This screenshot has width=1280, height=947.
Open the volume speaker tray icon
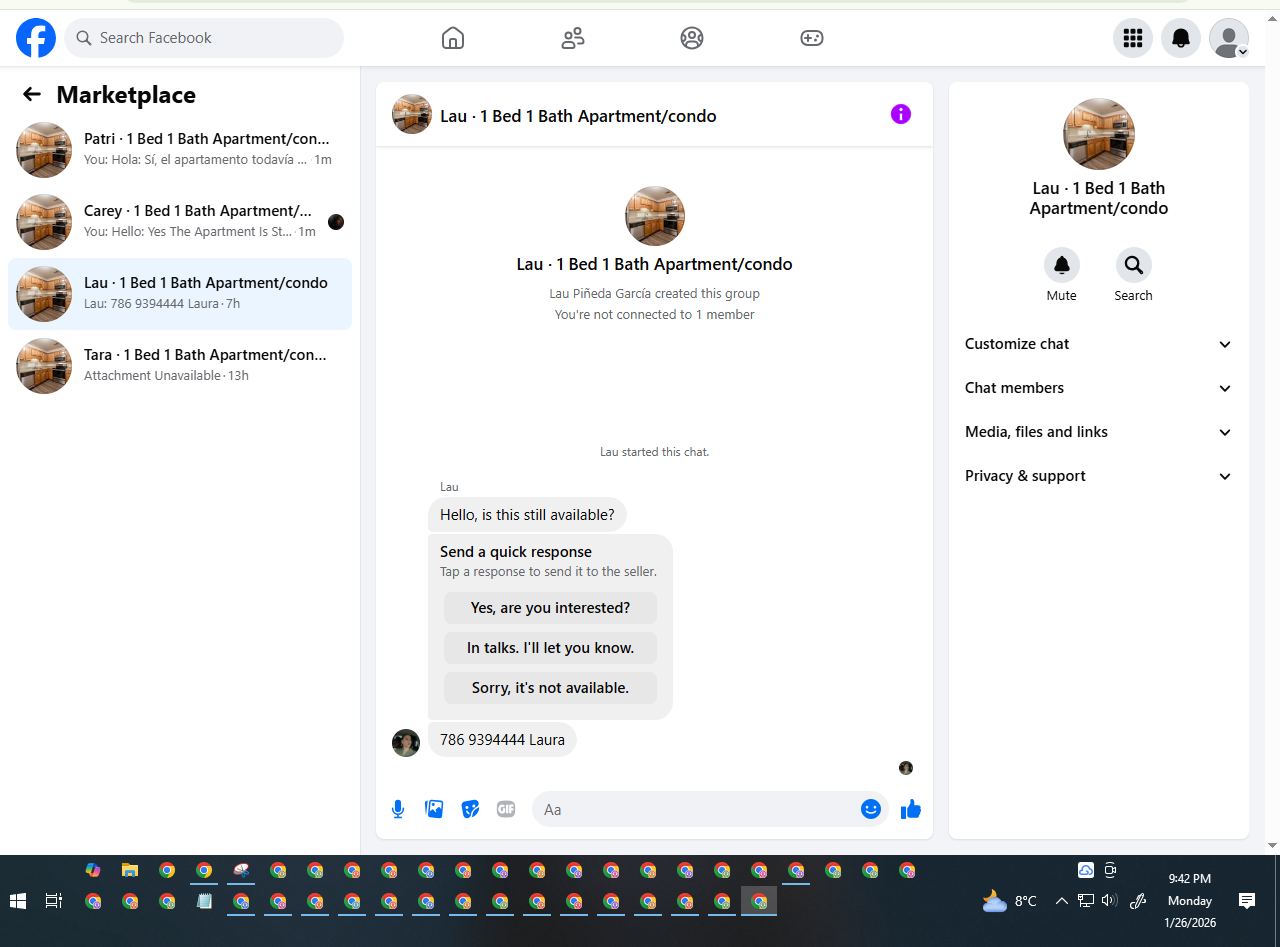[x=1109, y=901]
